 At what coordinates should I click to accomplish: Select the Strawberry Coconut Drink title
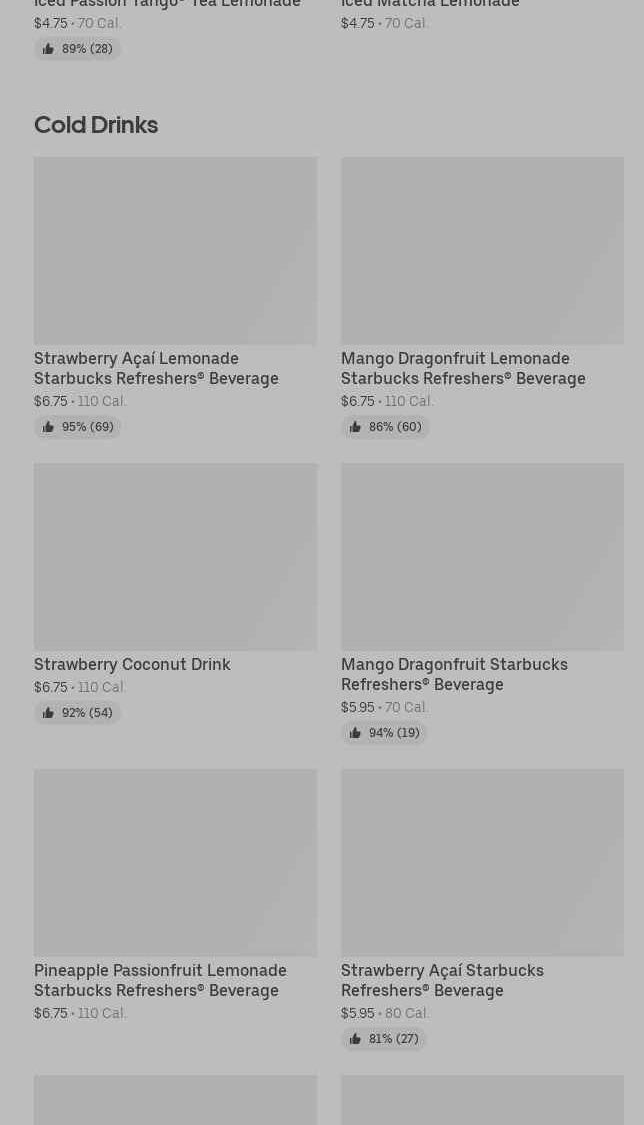coord(132,664)
